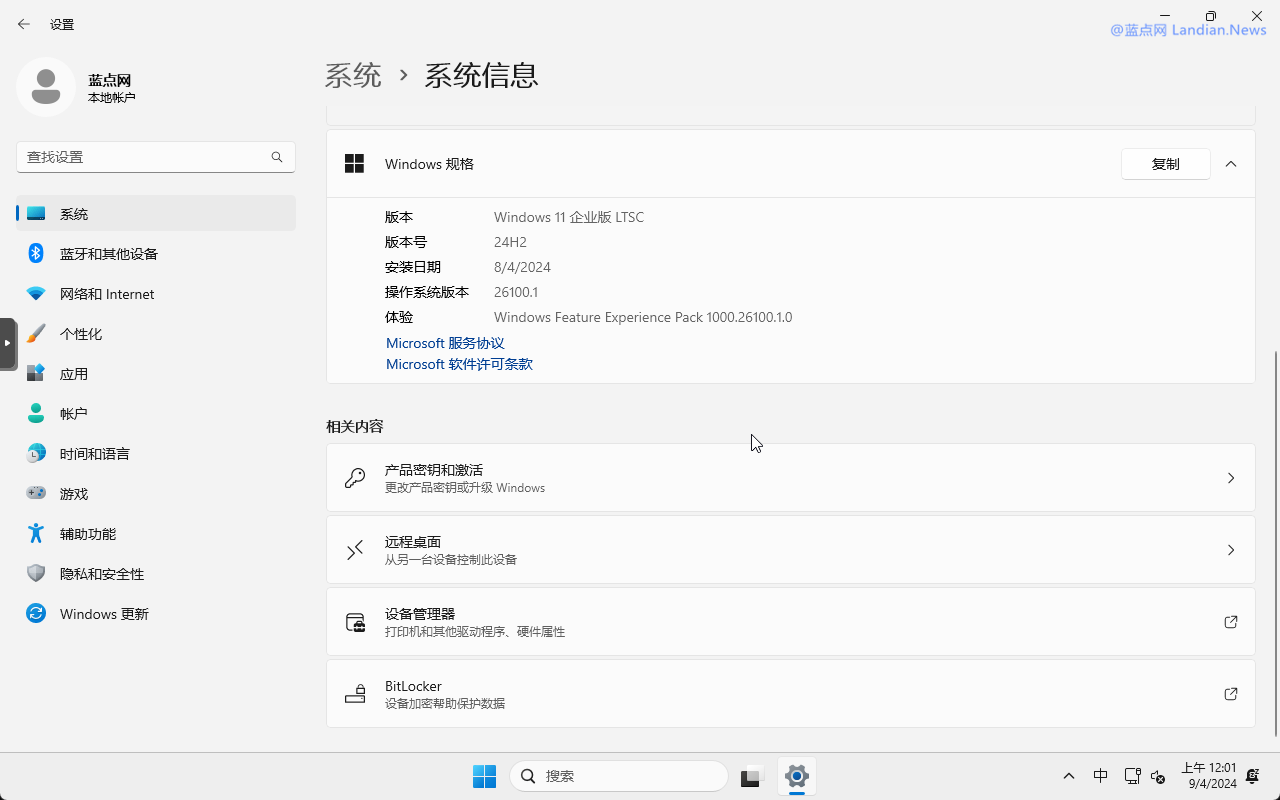Open the external link icon for 设备管理器
Image resolution: width=1280 pixels, height=800 pixels.
click(x=1231, y=622)
